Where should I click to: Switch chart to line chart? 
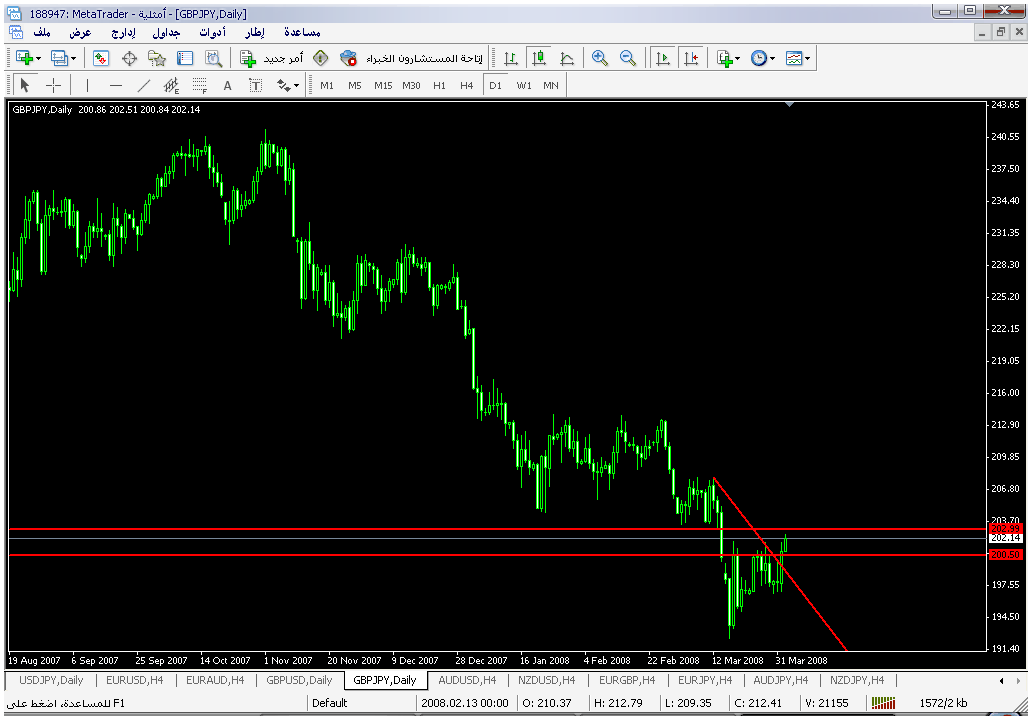[x=567, y=59]
